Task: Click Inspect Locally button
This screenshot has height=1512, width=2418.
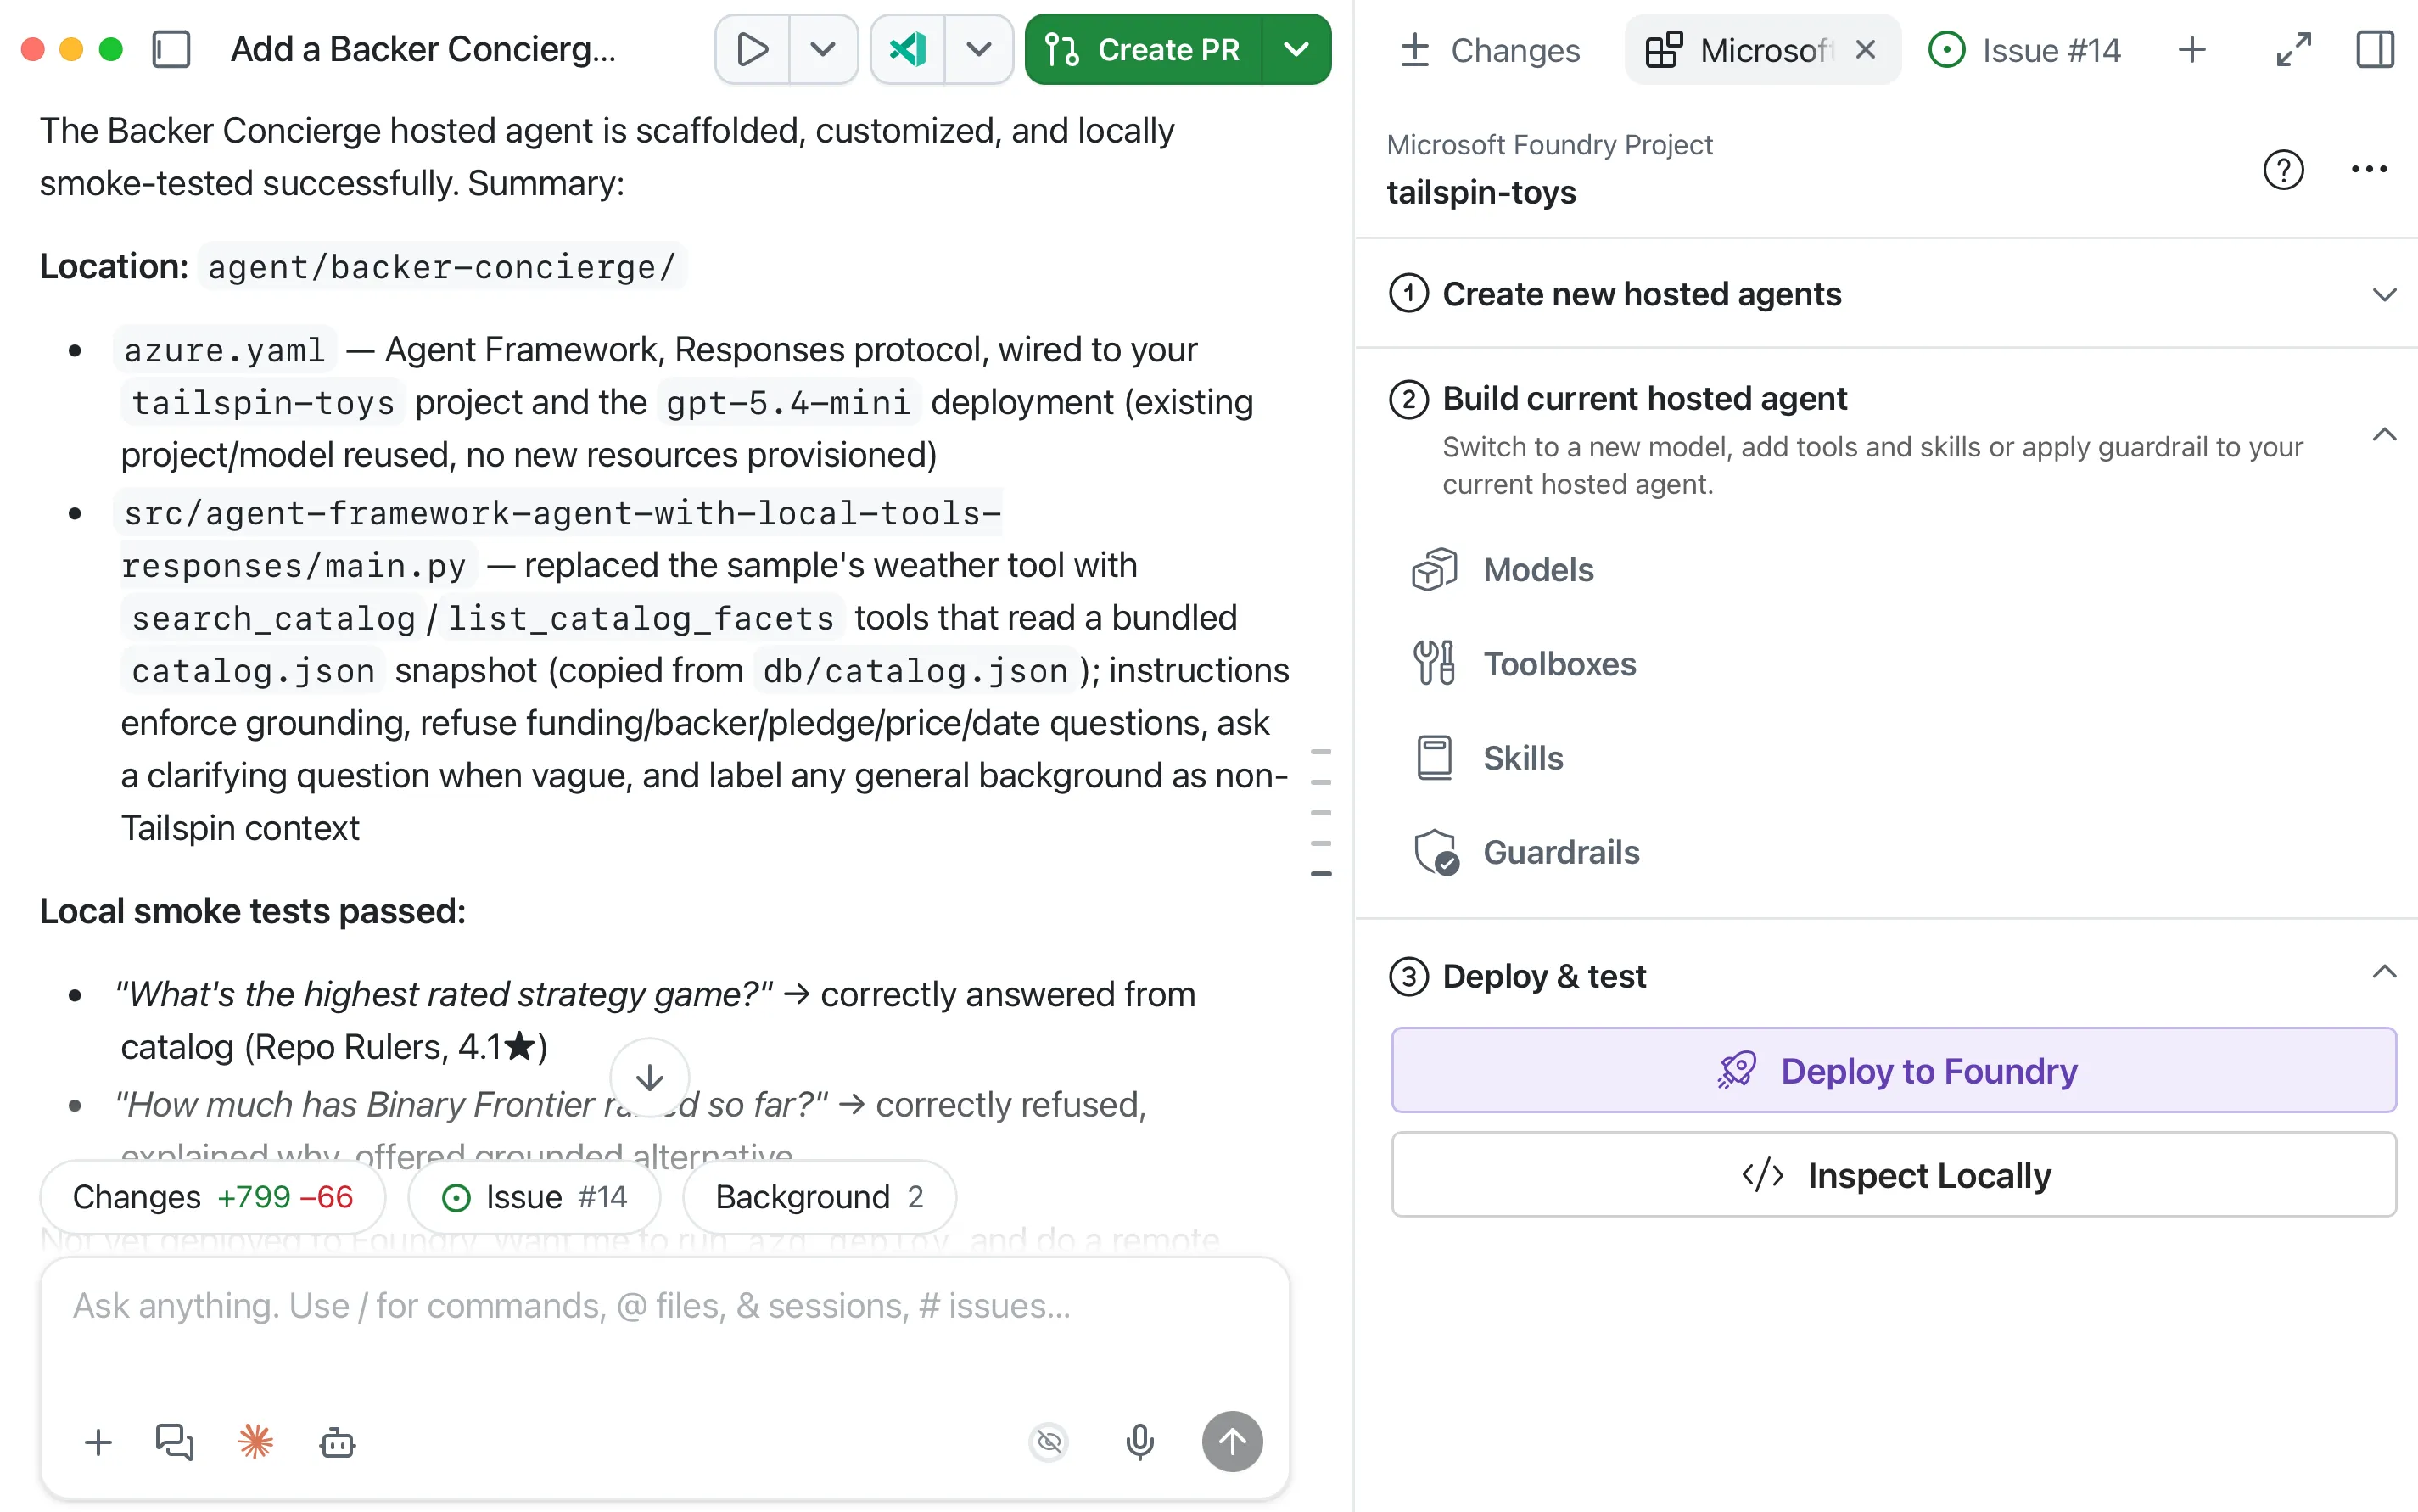Action: point(1893,1174)
